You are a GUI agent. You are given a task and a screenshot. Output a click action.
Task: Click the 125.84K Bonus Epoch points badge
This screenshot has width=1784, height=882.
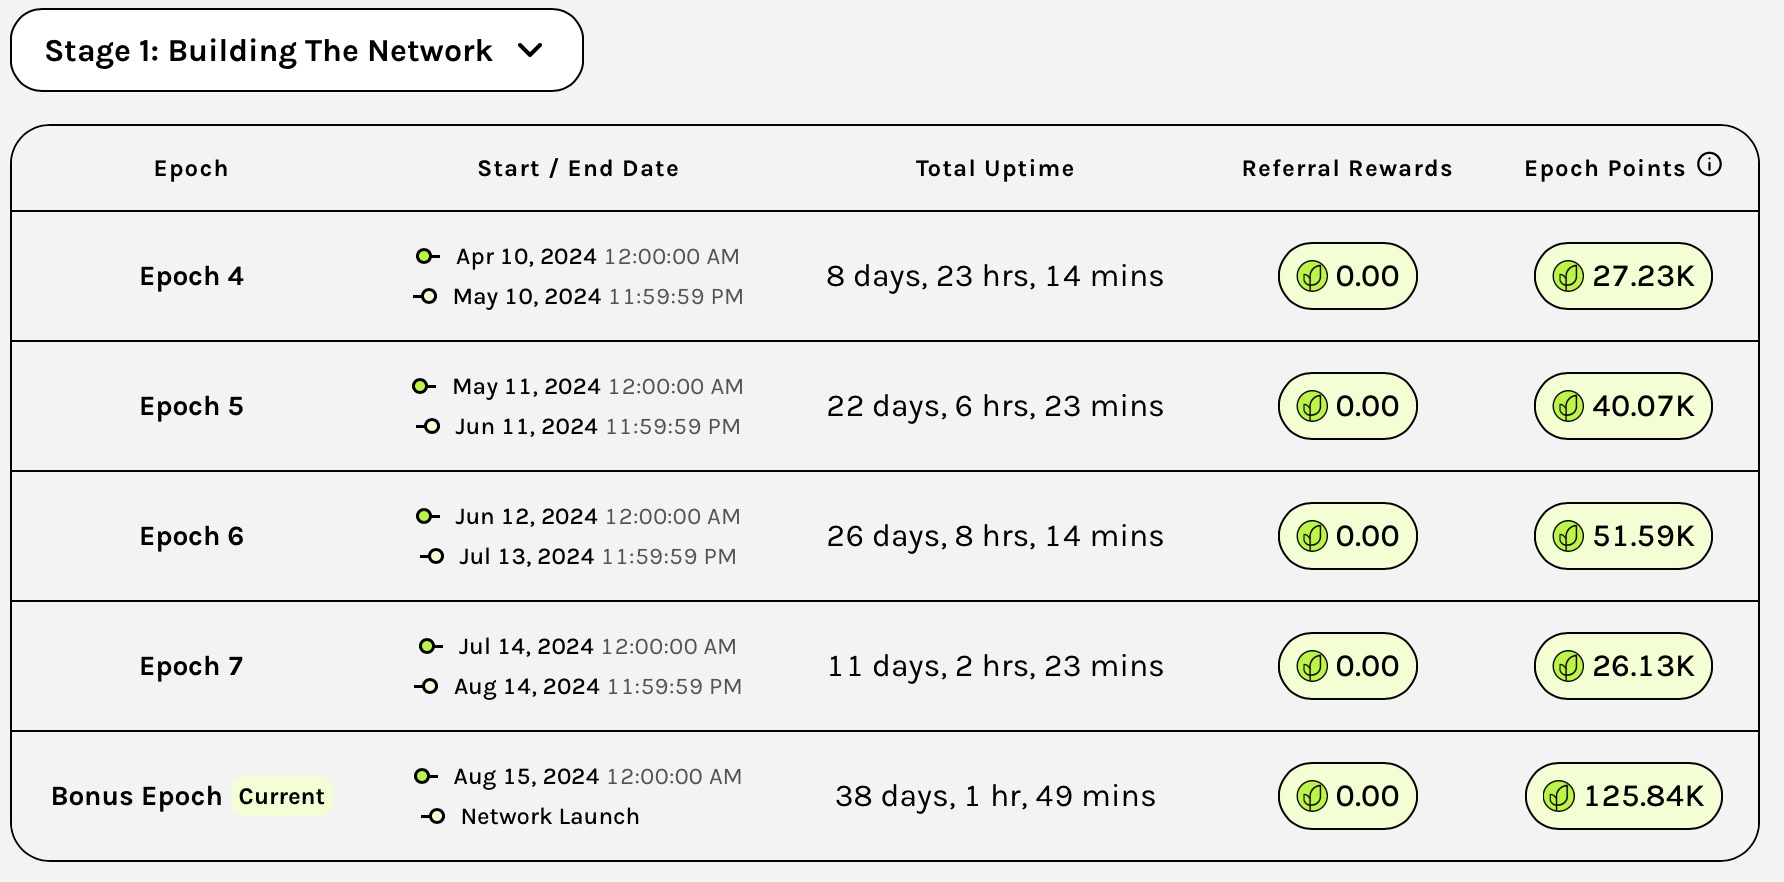coord(1623,796)
